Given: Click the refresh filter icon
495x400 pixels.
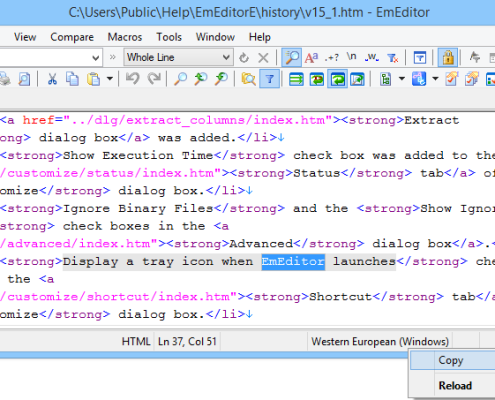Looking at the screenshot, I should 244,58.
